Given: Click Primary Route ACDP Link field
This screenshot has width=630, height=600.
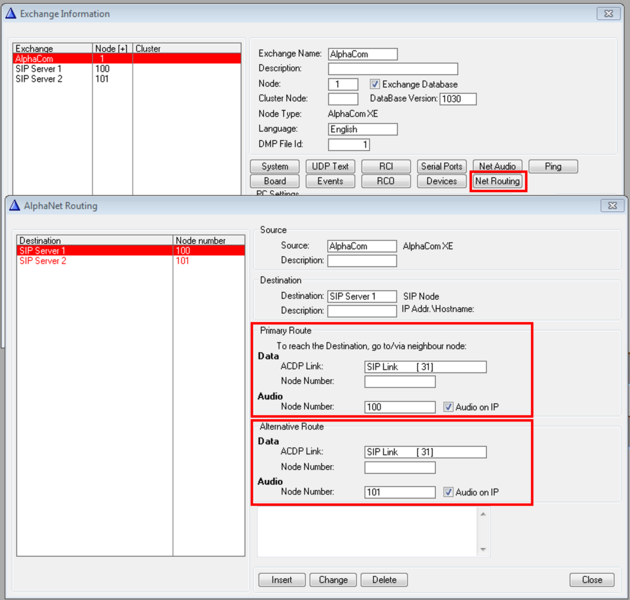Looking at the screenshot, I should [x=425, y=367].
